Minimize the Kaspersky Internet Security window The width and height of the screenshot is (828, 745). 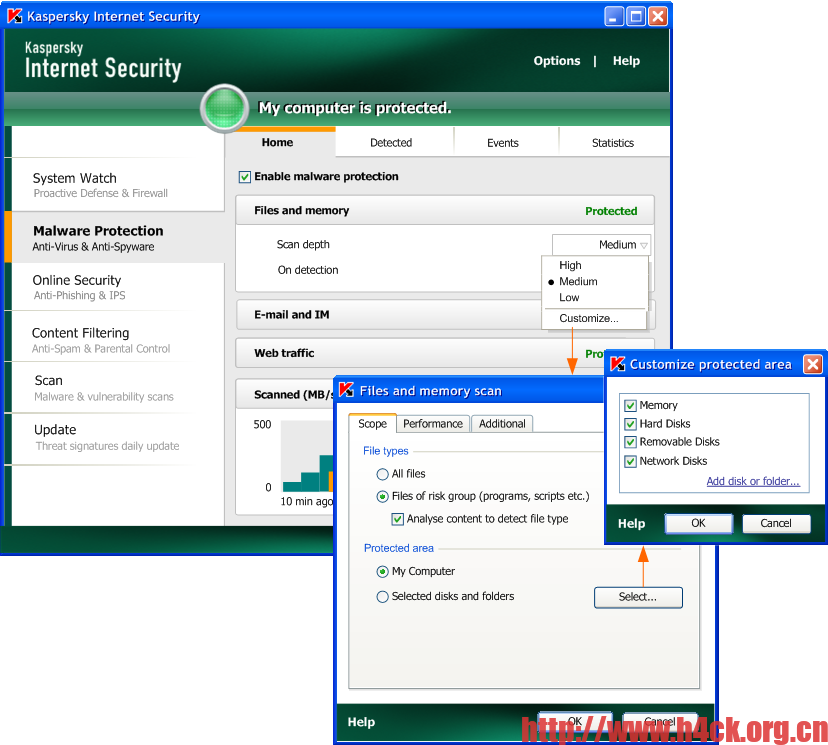[613, 16]
